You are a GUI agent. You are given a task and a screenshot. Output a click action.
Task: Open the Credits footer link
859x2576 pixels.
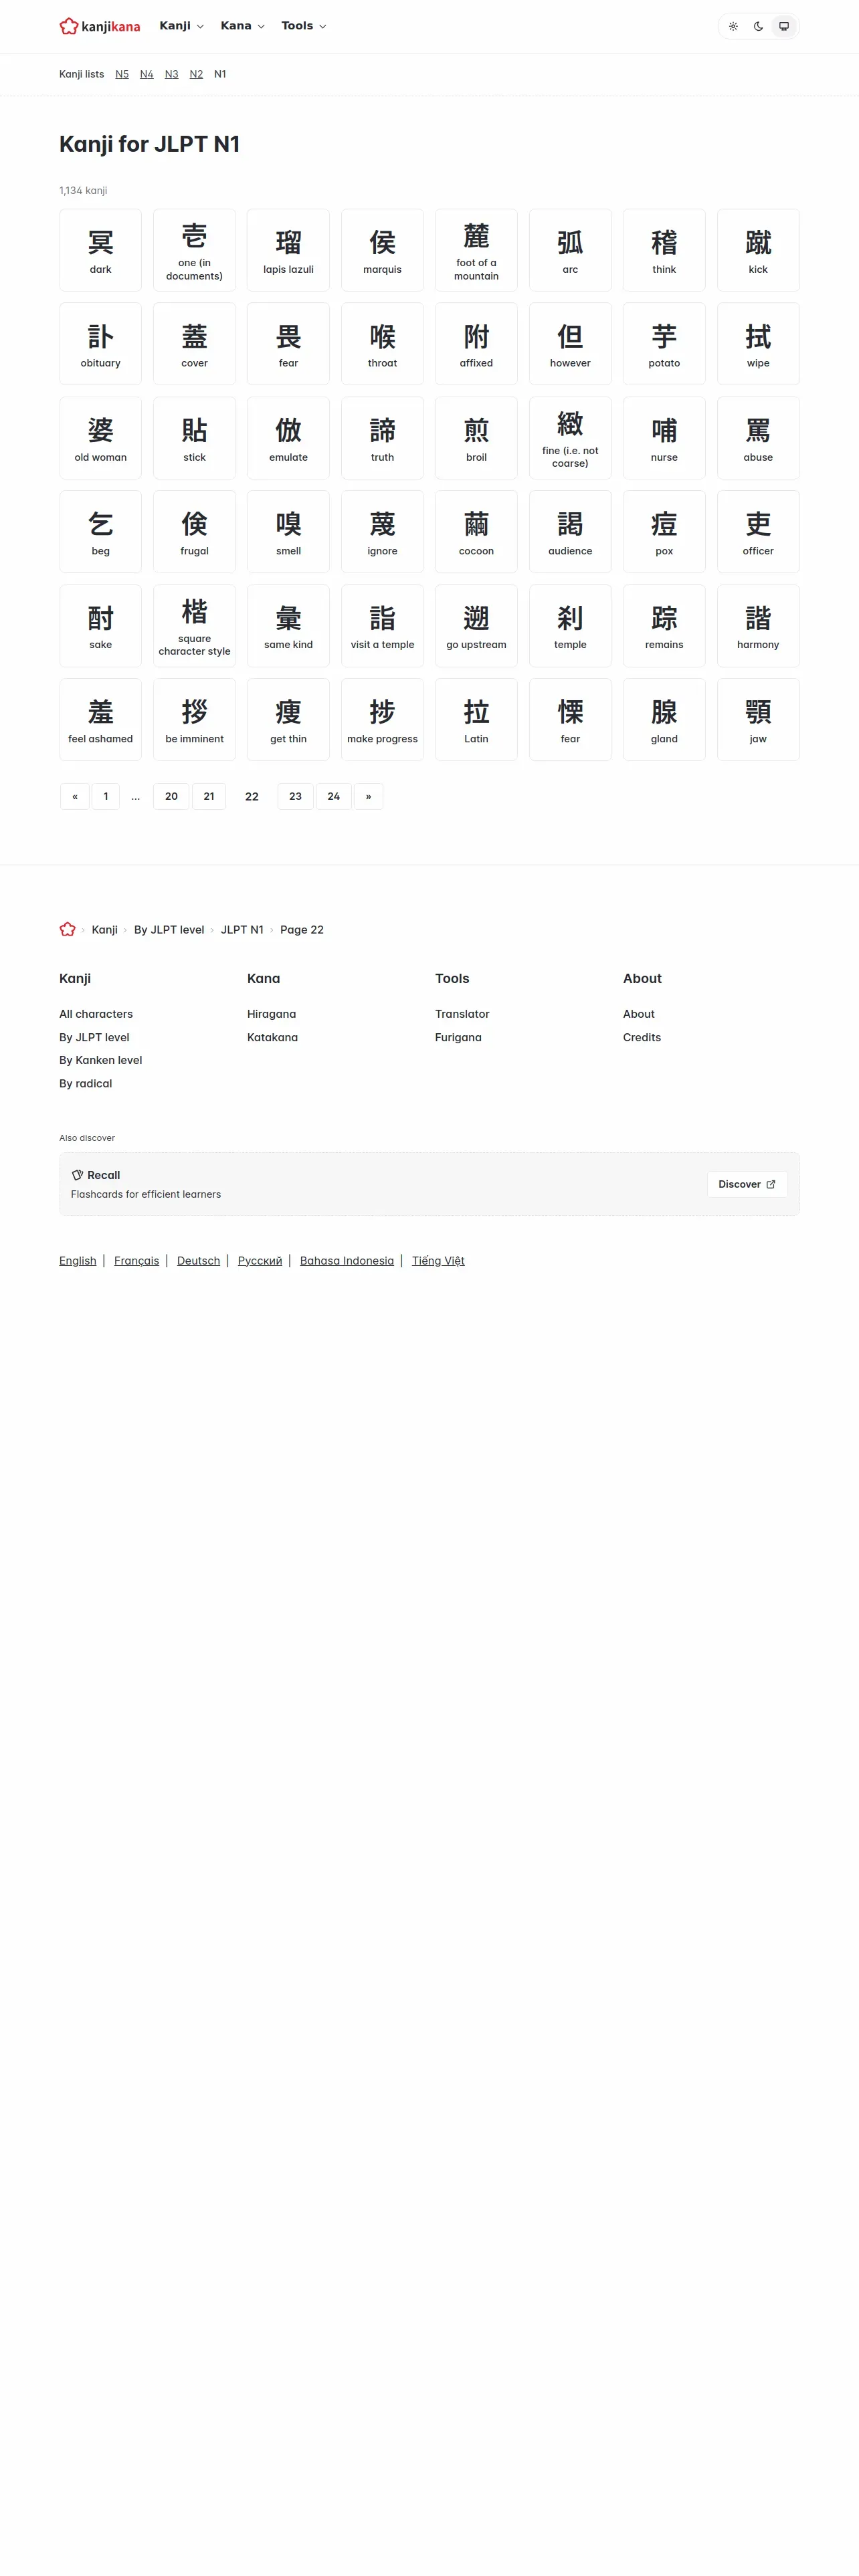coord(642,1038)
